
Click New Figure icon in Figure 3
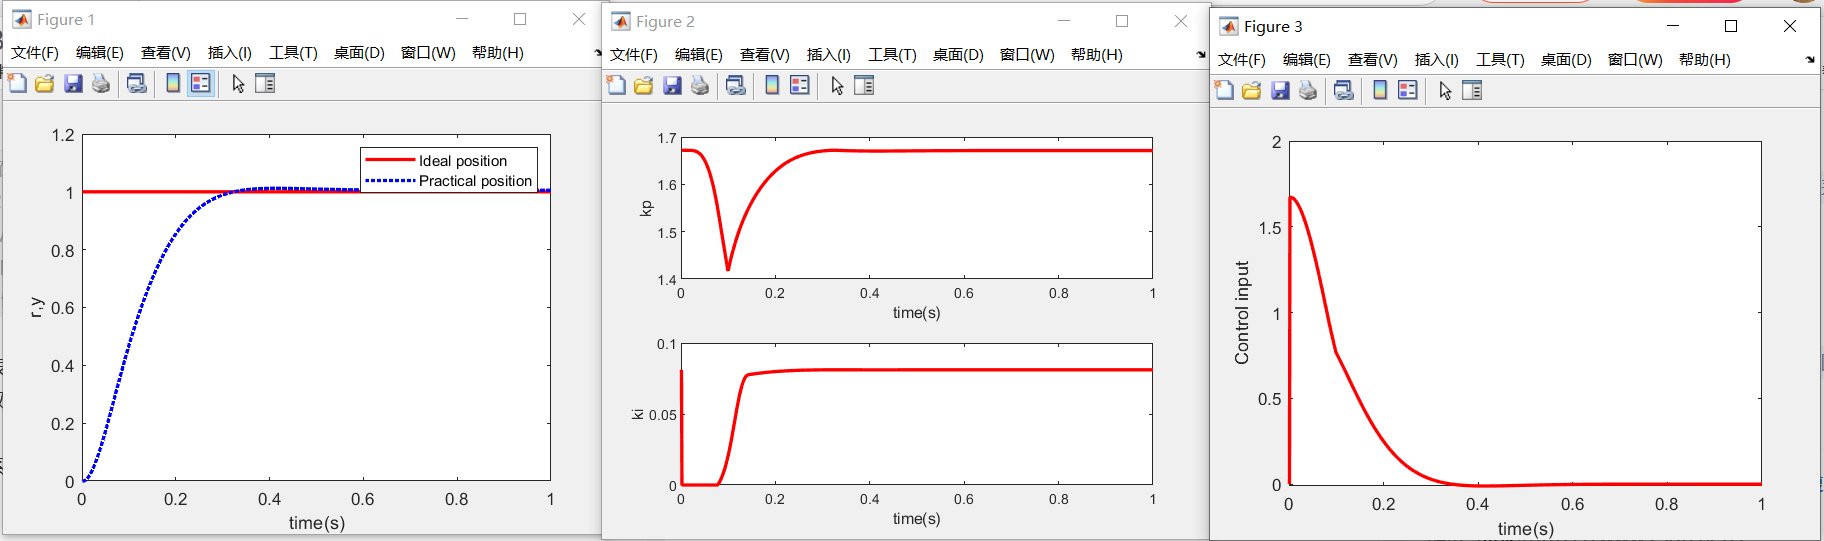[x=1224, y=91]
